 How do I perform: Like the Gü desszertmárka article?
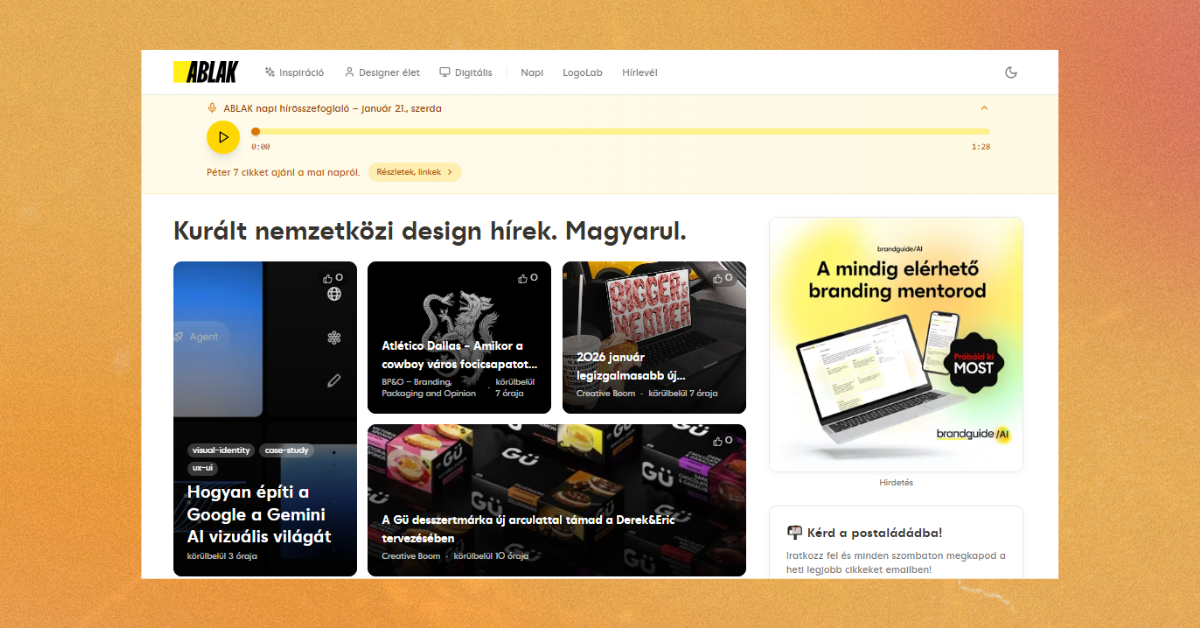(722, 440)
